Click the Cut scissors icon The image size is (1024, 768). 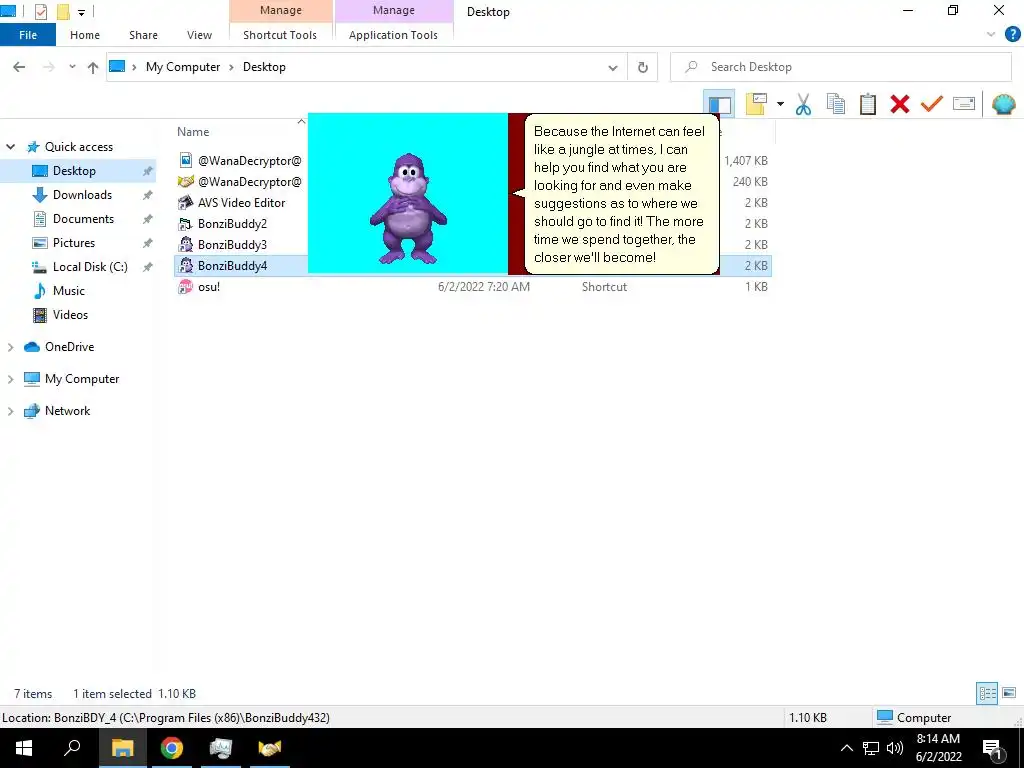point(803,104)
